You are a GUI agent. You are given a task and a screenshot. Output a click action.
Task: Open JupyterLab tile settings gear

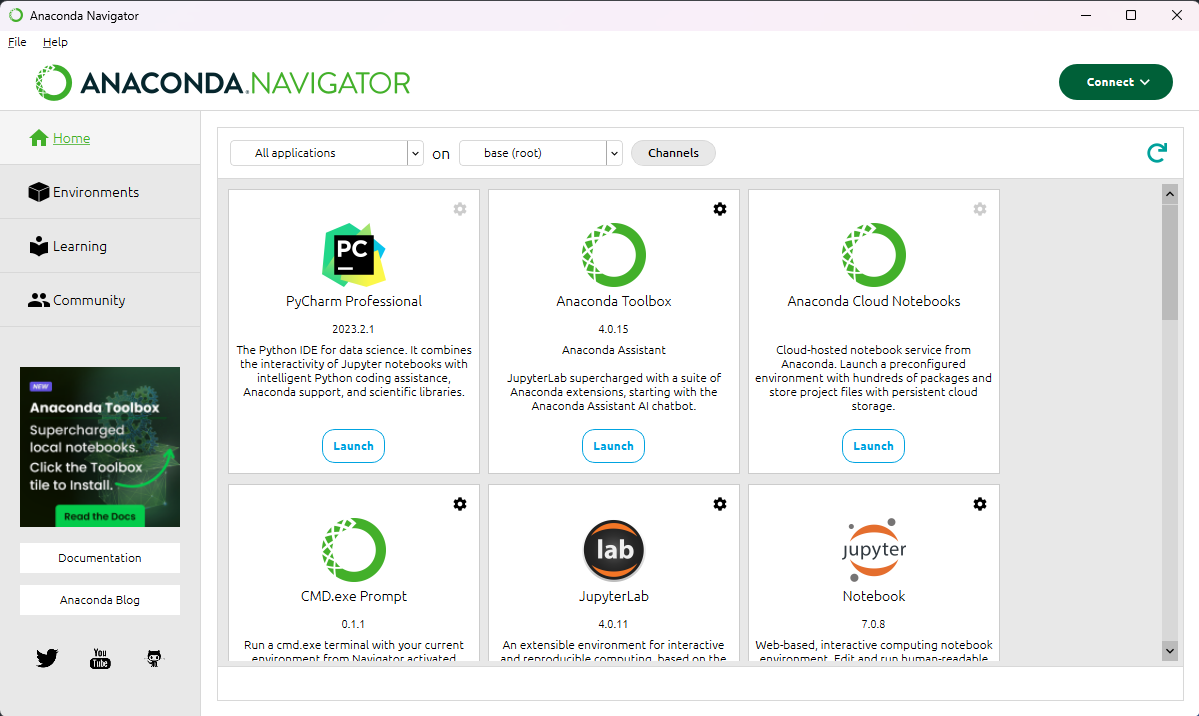(720, 504)
